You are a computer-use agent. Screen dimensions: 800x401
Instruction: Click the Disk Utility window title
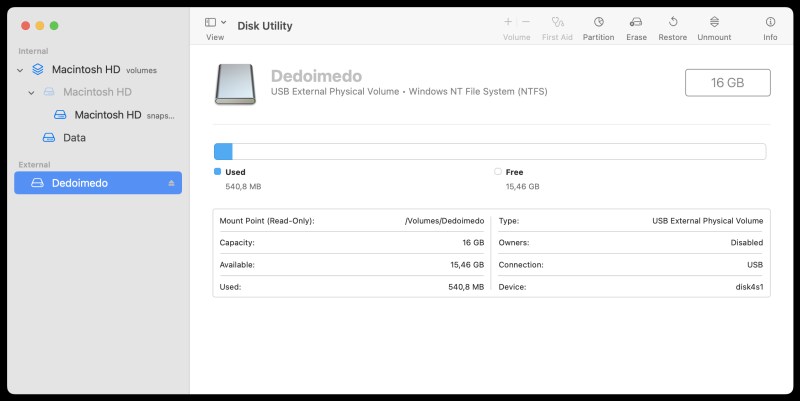[265, 26]
